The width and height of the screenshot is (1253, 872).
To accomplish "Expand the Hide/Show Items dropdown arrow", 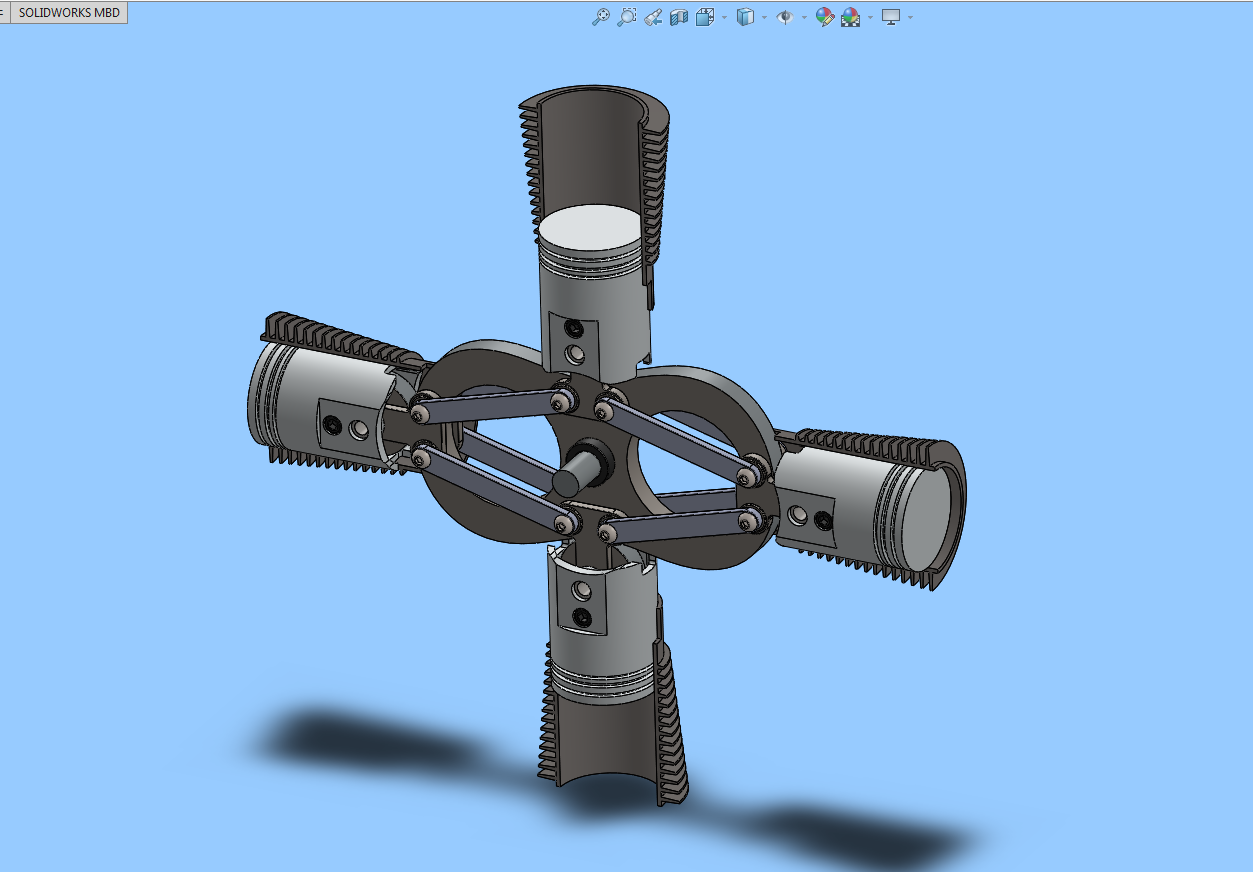I will point(804,18).
